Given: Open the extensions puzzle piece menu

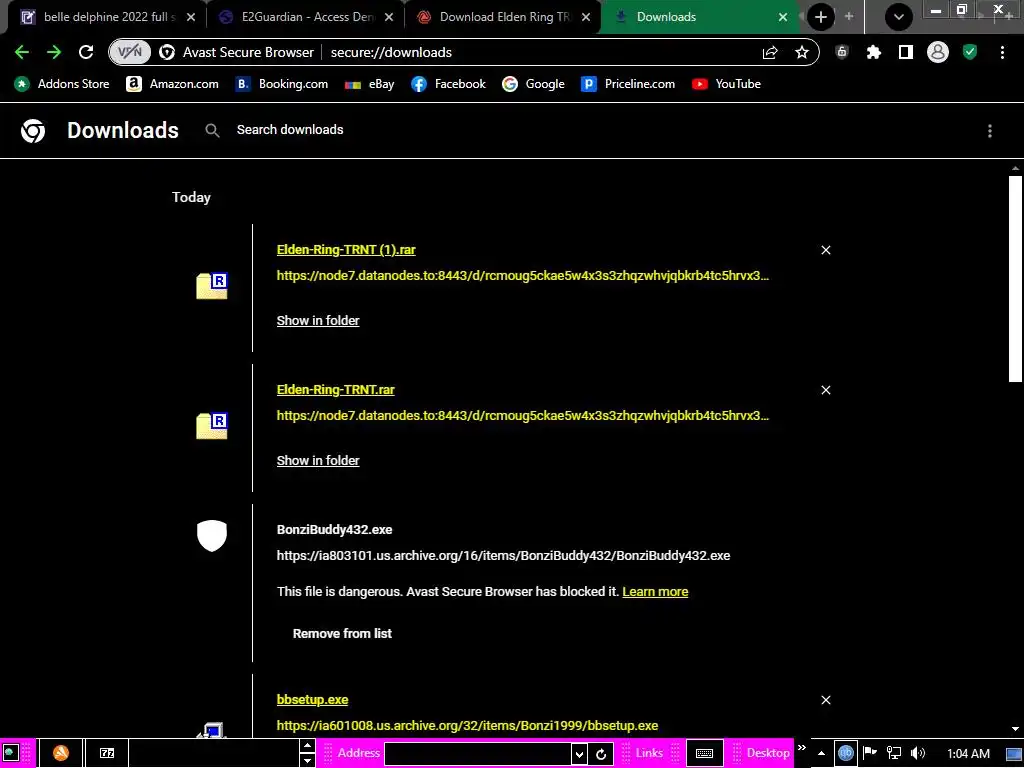Looking at the screenshot, I should click(874, 52).
